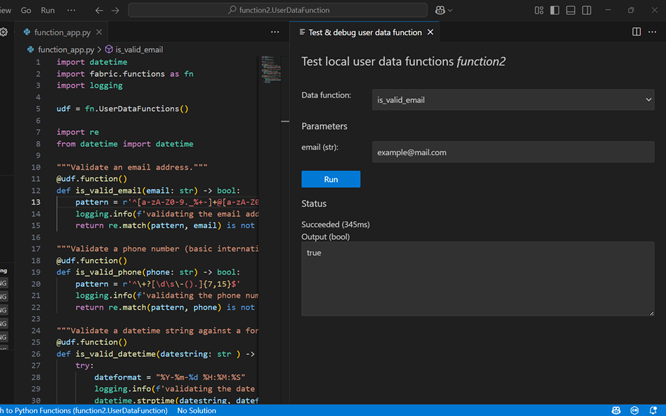Open Copilot status icon in status bar
This screenshot has height=416, width=666.
pos(616,410)
